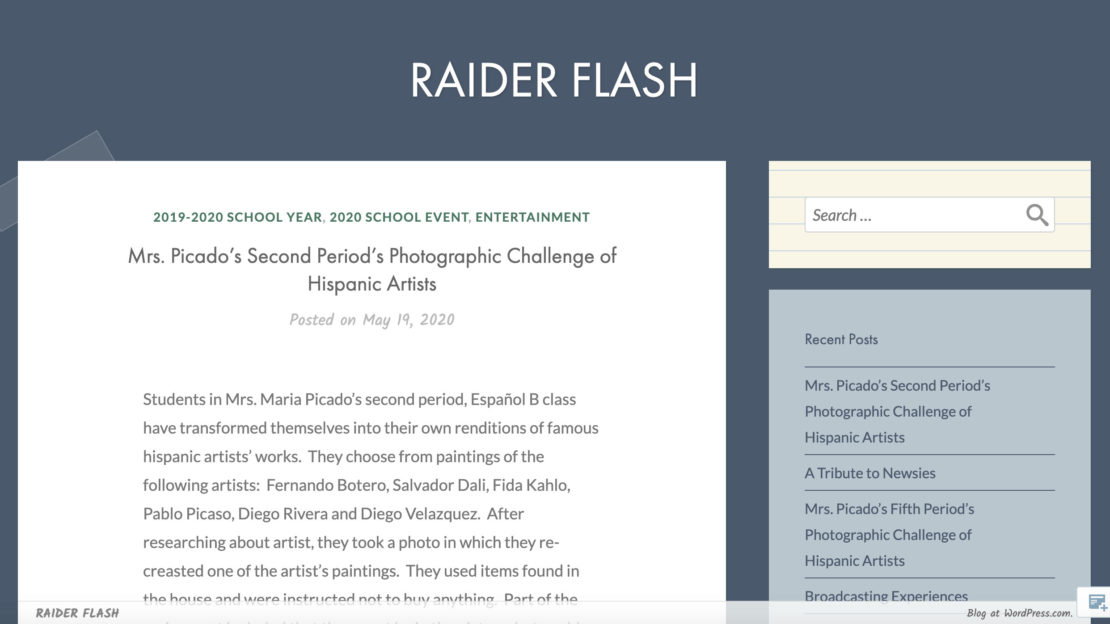Open the 2020 School Event category

pyautogui.click(x=399, y=217)
